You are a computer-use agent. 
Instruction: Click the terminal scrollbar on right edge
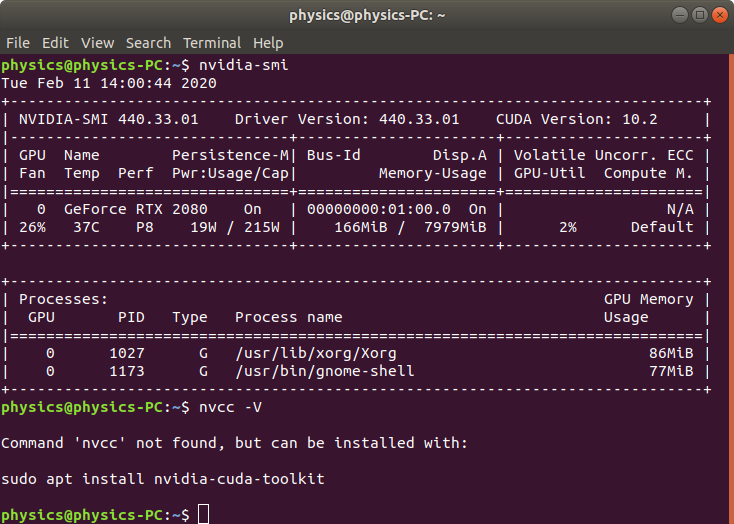pyautogui.click(x=731, y=288)
